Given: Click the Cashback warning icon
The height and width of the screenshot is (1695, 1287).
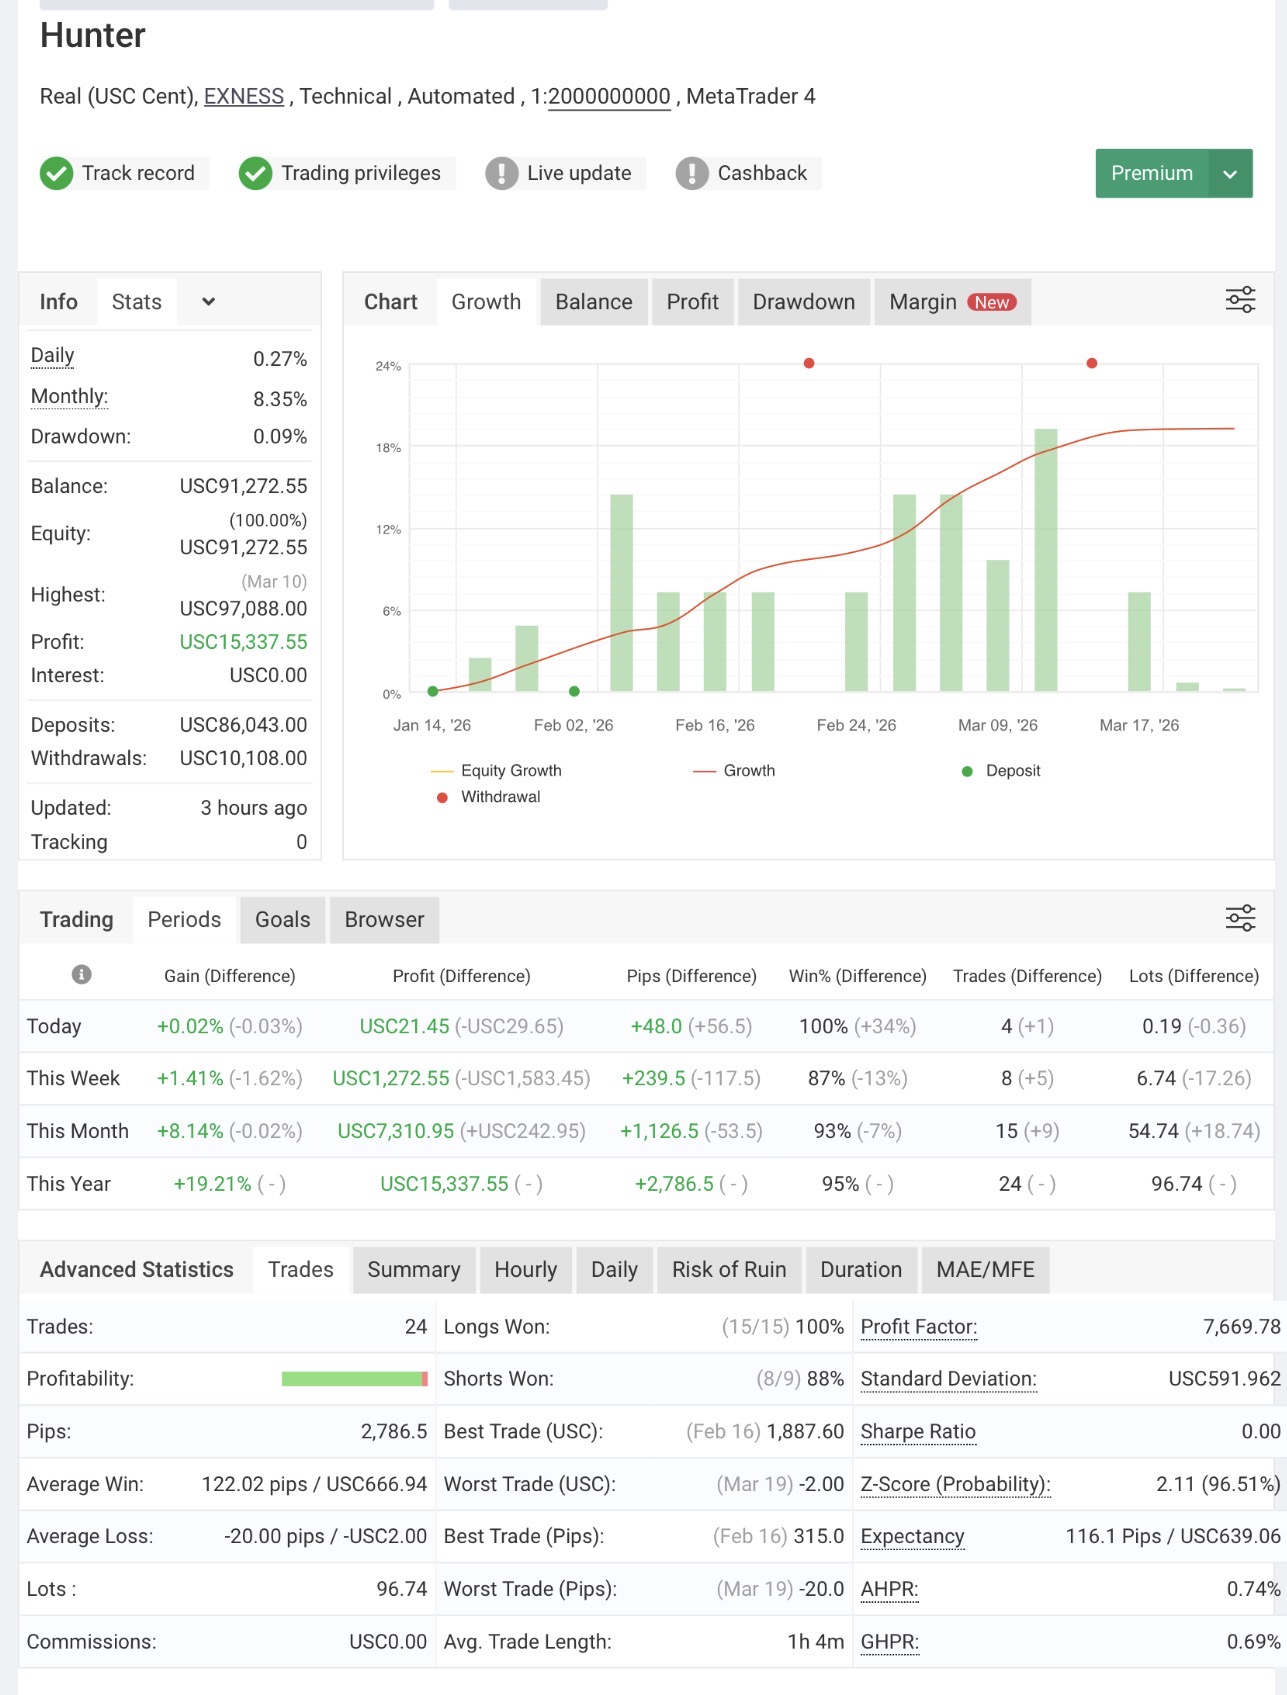Looking at the screenshot, I should click(x=691, y=173).
